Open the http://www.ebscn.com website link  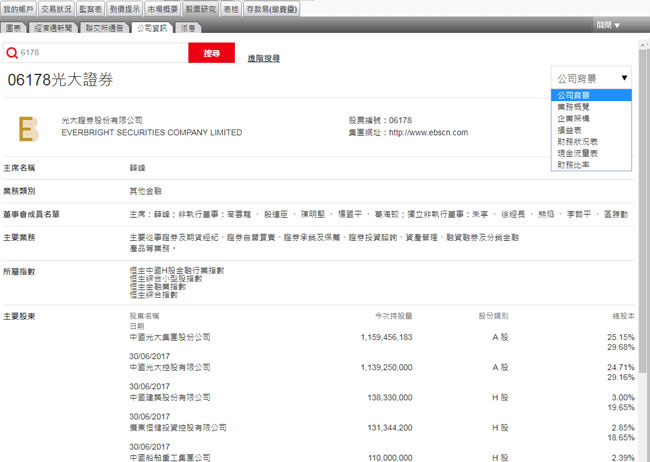(x=428, y=132)
